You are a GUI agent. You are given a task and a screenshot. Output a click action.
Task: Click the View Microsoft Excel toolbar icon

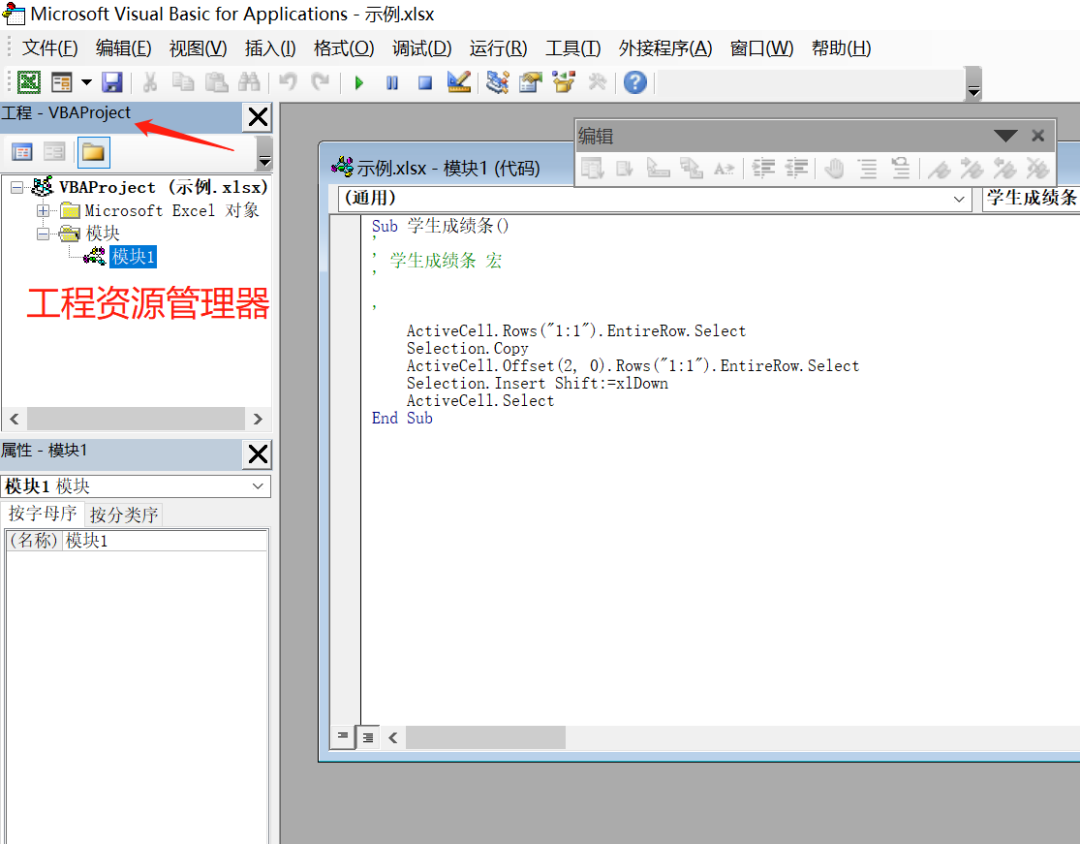click(x=29, y=83)
